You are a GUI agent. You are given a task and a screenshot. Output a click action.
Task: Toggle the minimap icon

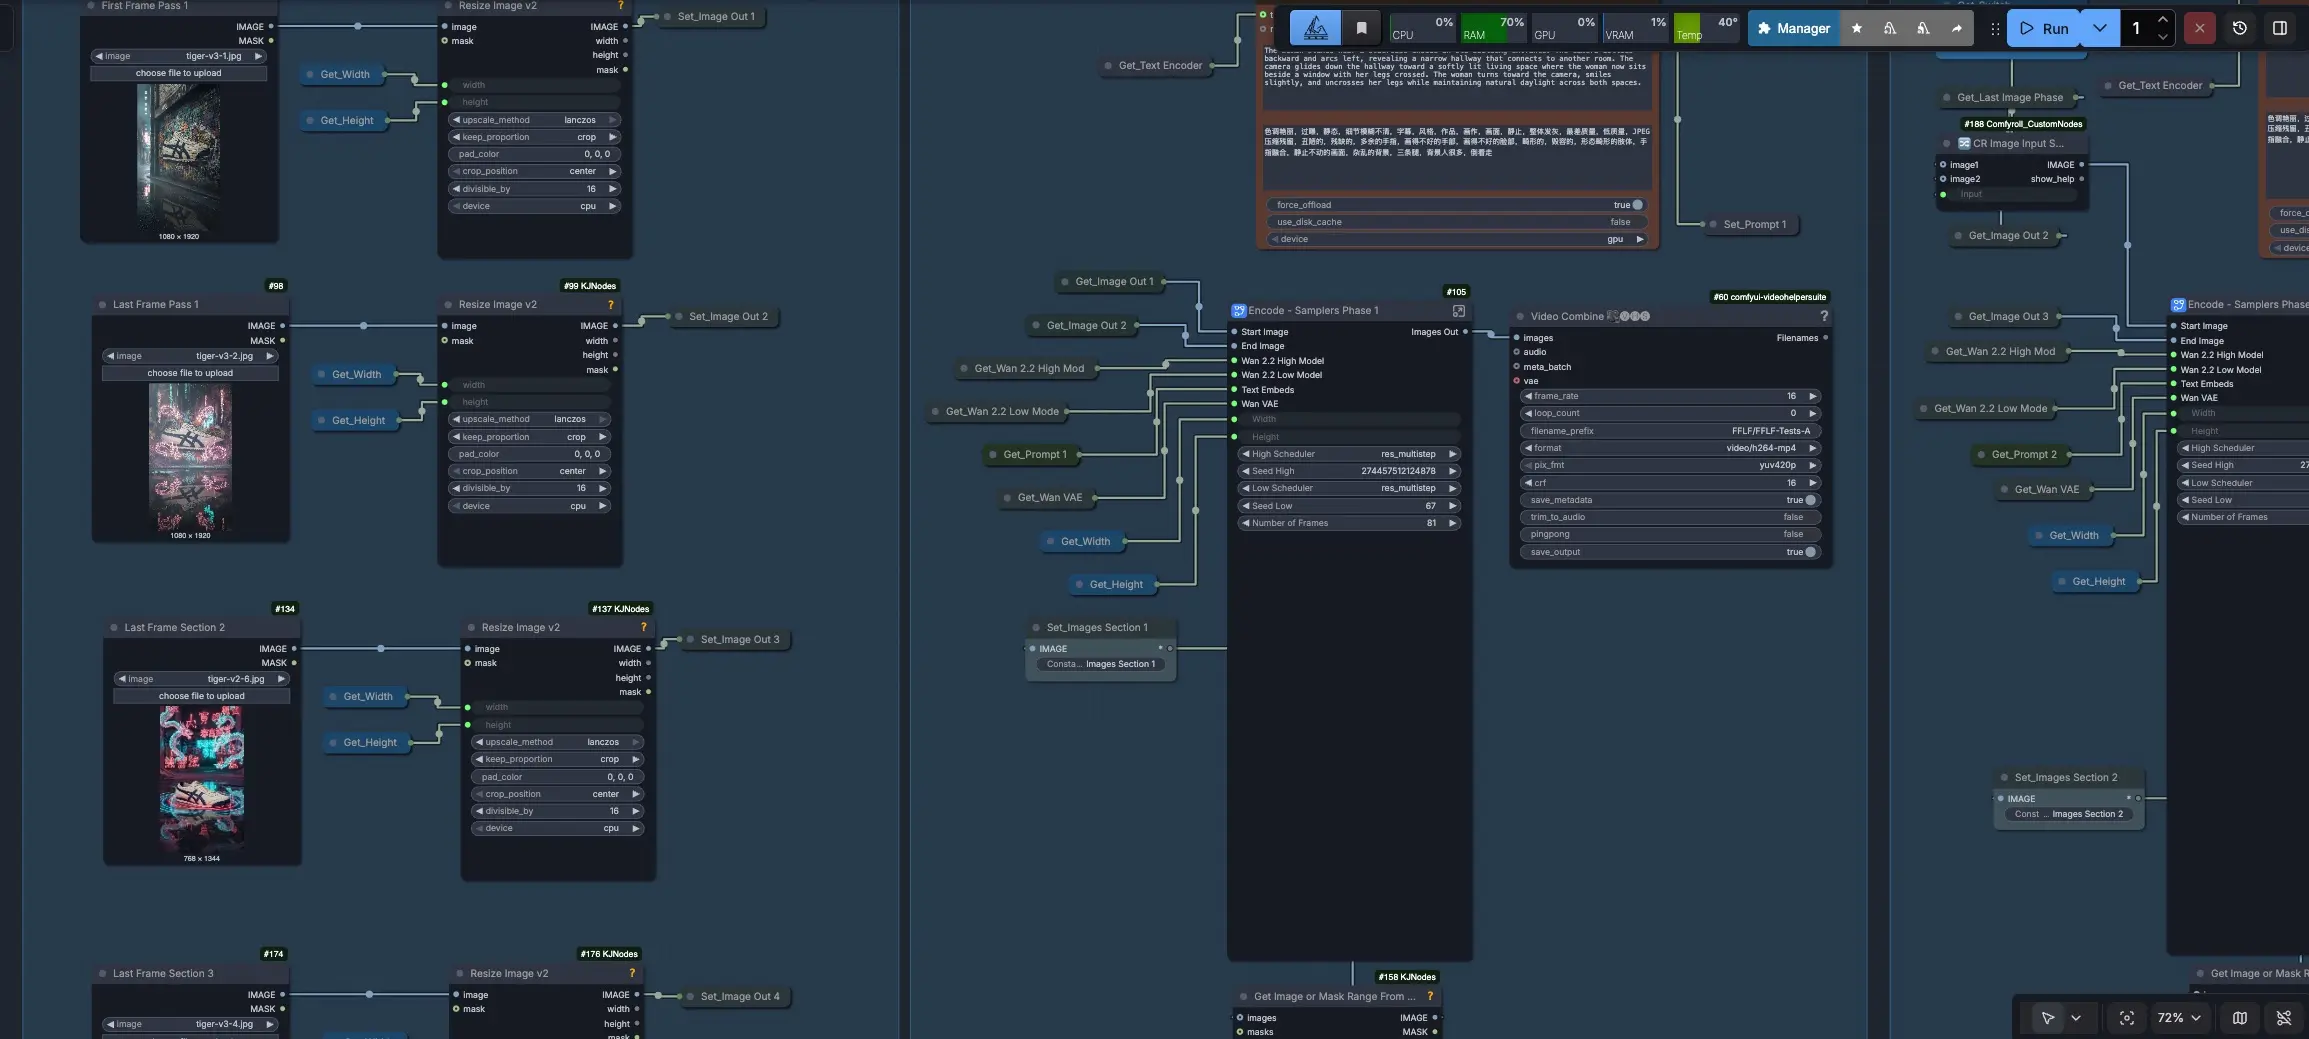click(2239, 1018)
